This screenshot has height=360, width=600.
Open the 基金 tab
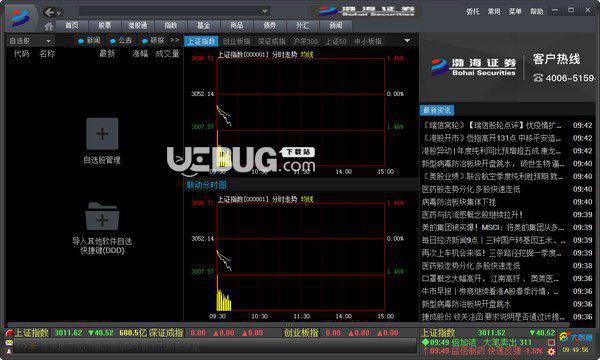[204, 26]
